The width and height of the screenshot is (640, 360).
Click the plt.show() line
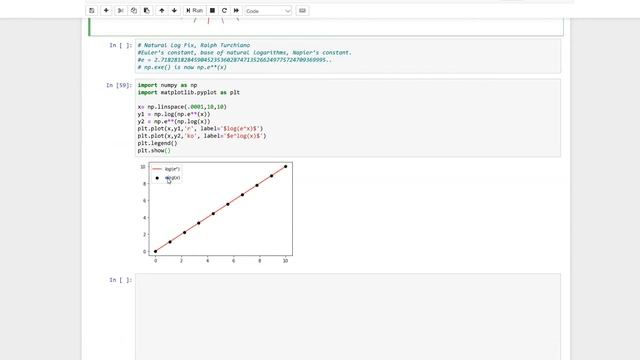coord(154,151)
